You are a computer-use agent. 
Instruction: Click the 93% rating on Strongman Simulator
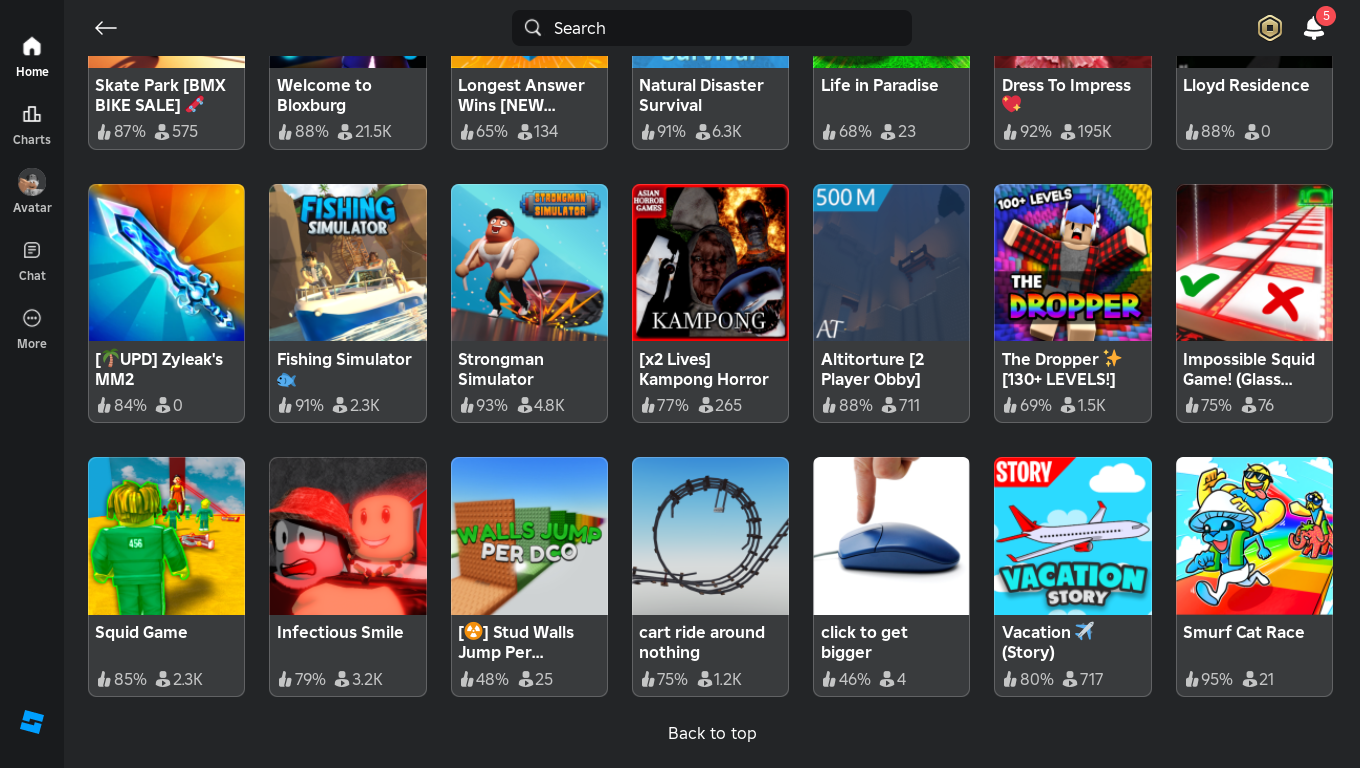pos(492,405)
